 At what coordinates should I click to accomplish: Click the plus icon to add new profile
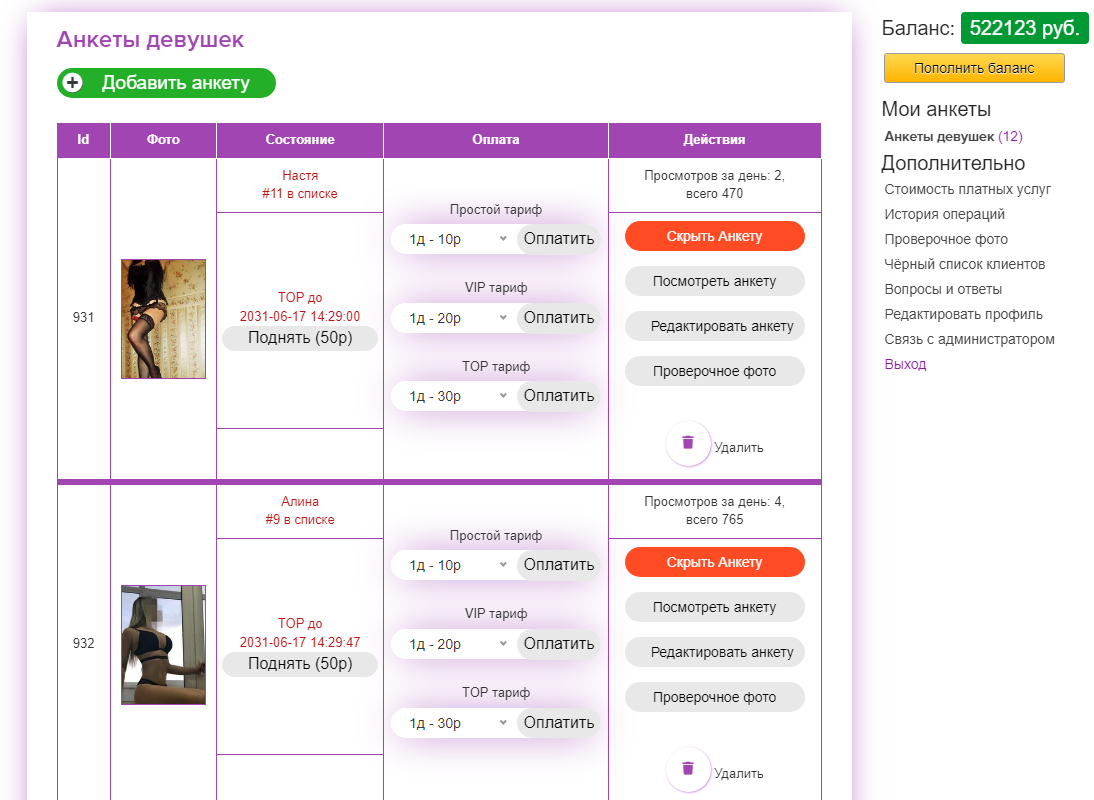(73, 83)
